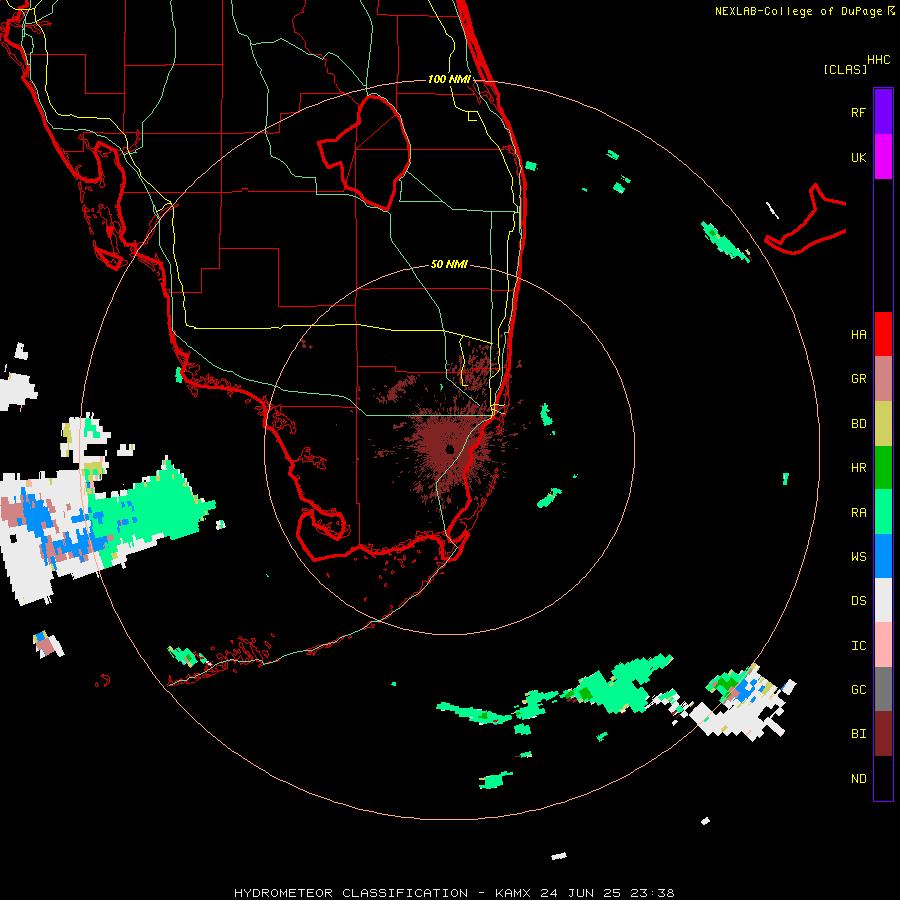
Task: Click the thick red lake outline
Action: 364,152
